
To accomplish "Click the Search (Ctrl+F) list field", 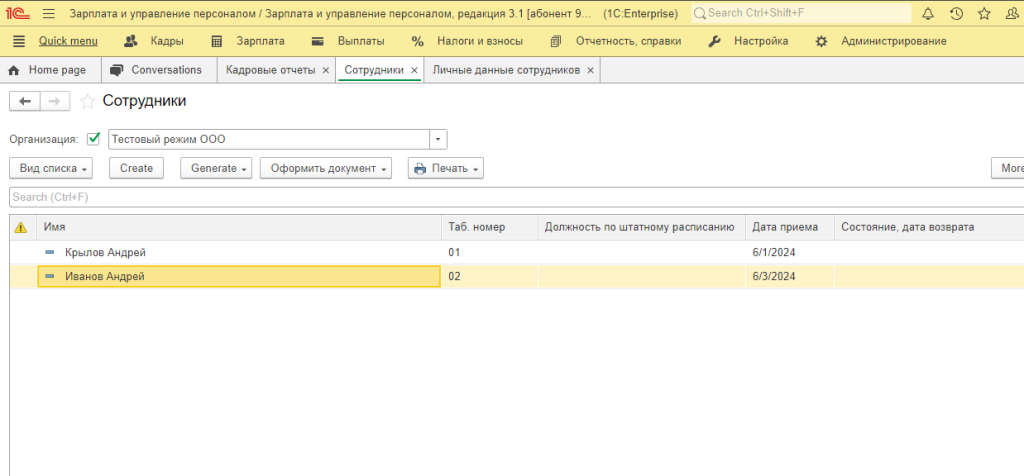I will (500, 197).
